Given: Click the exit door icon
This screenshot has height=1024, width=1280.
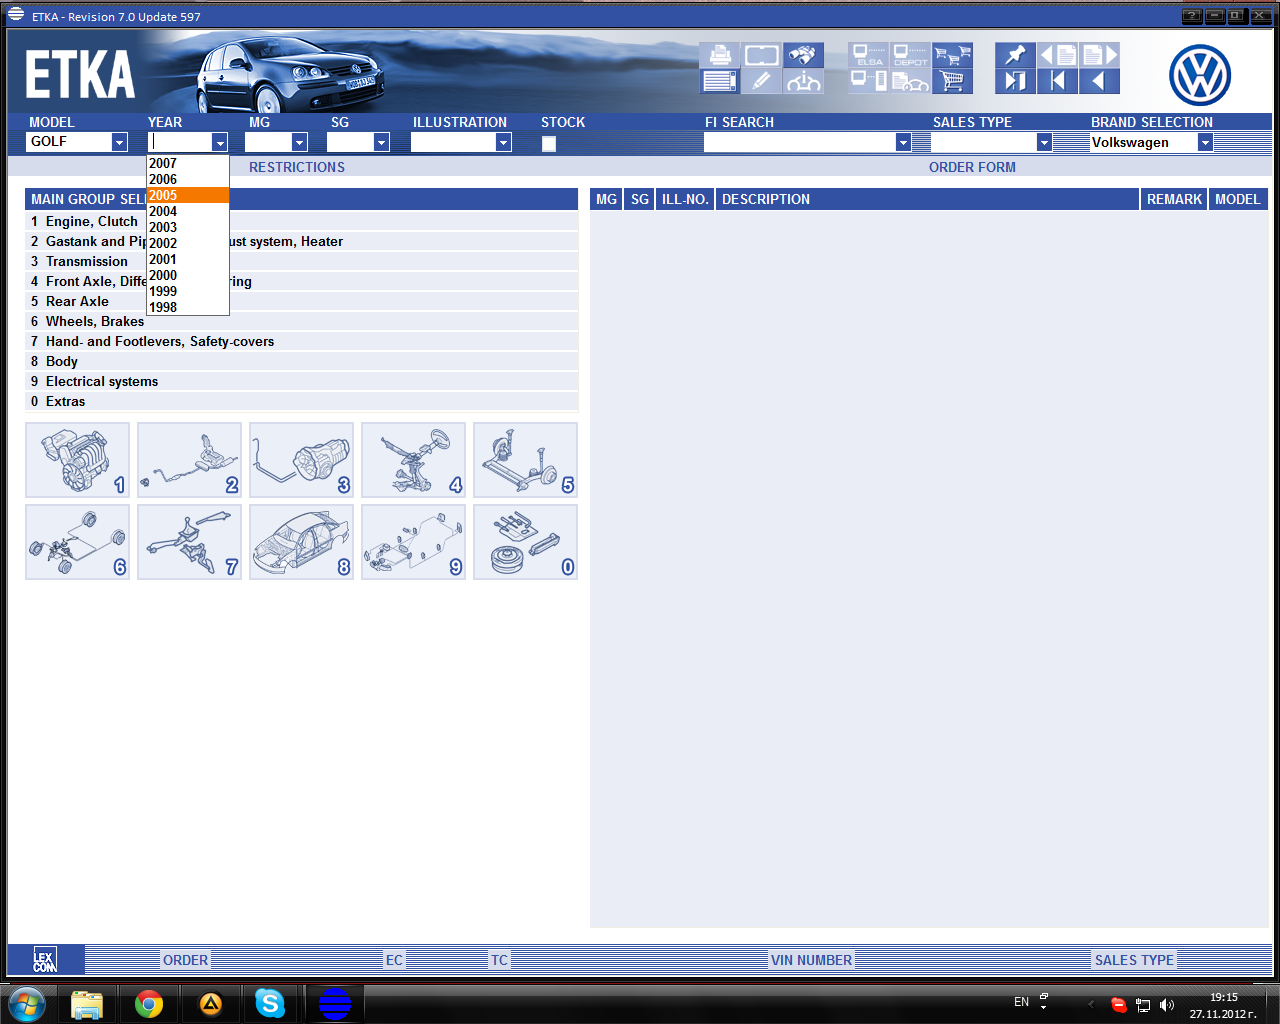Looking at the screenshot, I should 1015,81.
